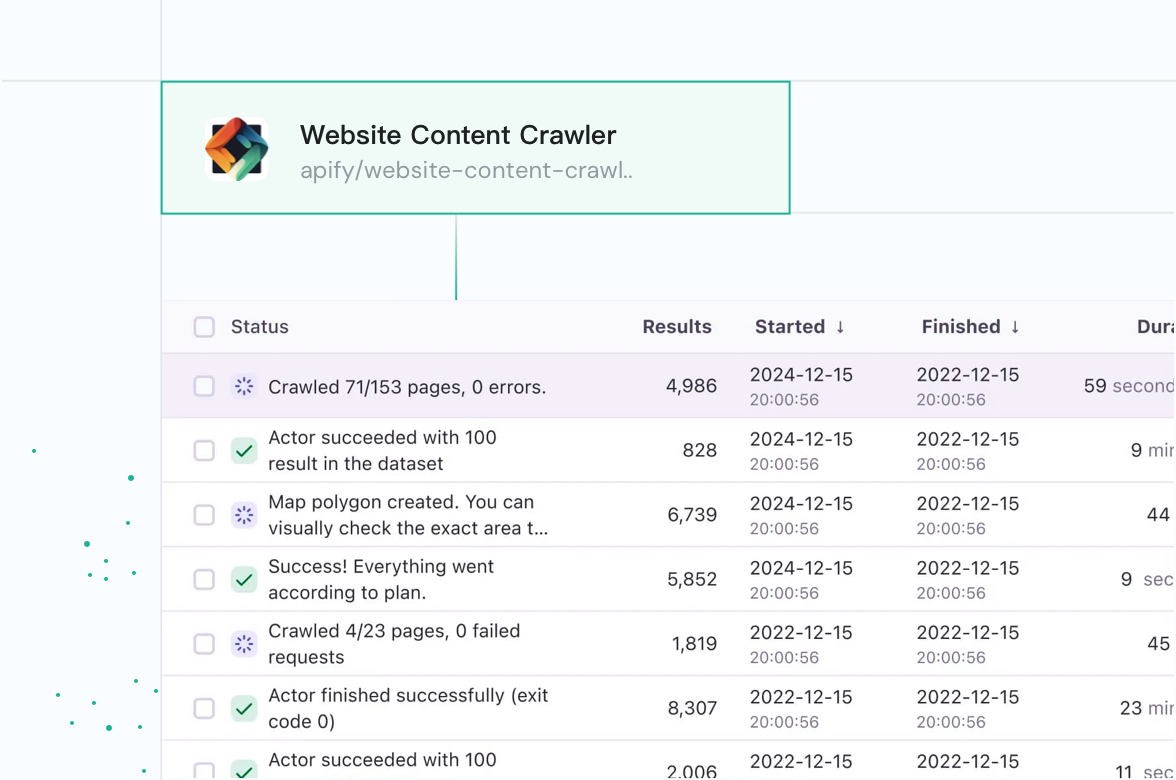The width and height of the screenshot is (1176, 780).
Task: Check the checkbox for the "Crawled 71/153 pages" run
Action: click(204, 386)
